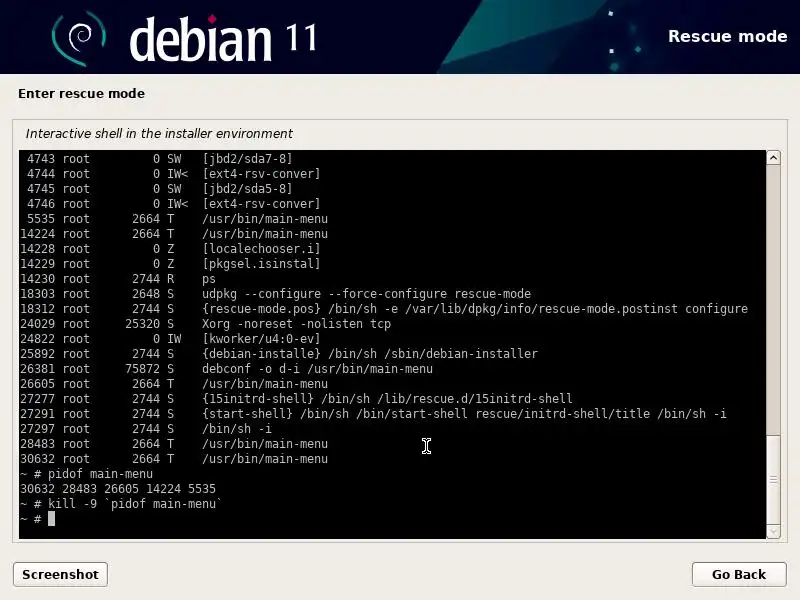Click the '{15initrd-shell}' process row
The width and height of the screenshot is (800, 600).
[296, 399]
